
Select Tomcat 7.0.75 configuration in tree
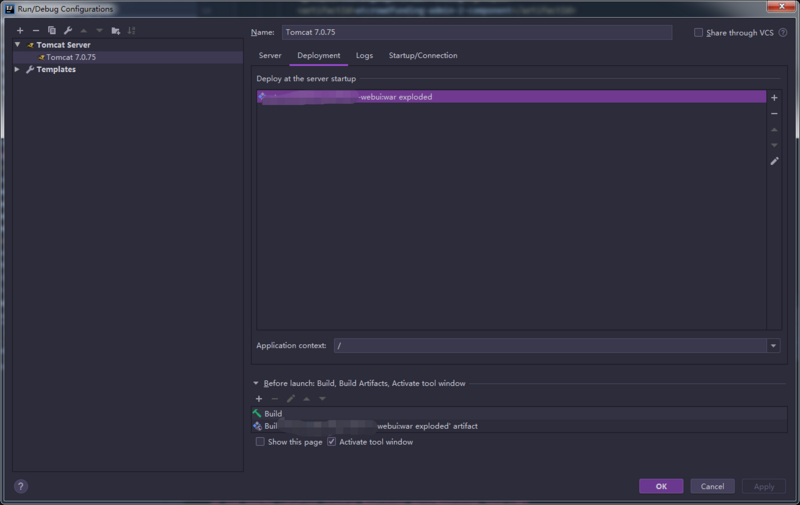(x=128, y=57)
